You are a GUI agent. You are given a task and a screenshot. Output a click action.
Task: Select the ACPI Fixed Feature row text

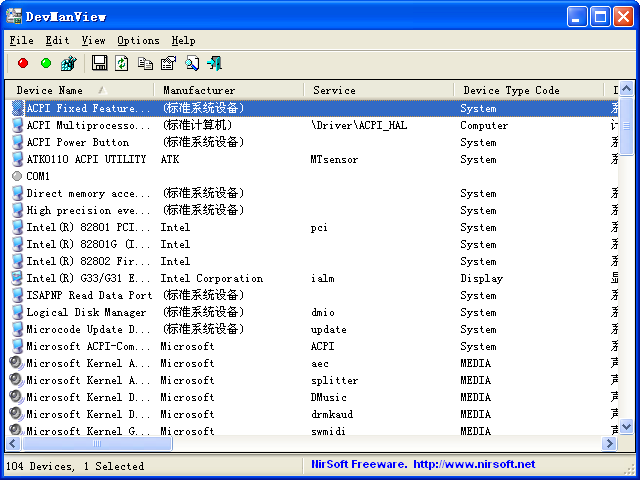click(88, 108)
